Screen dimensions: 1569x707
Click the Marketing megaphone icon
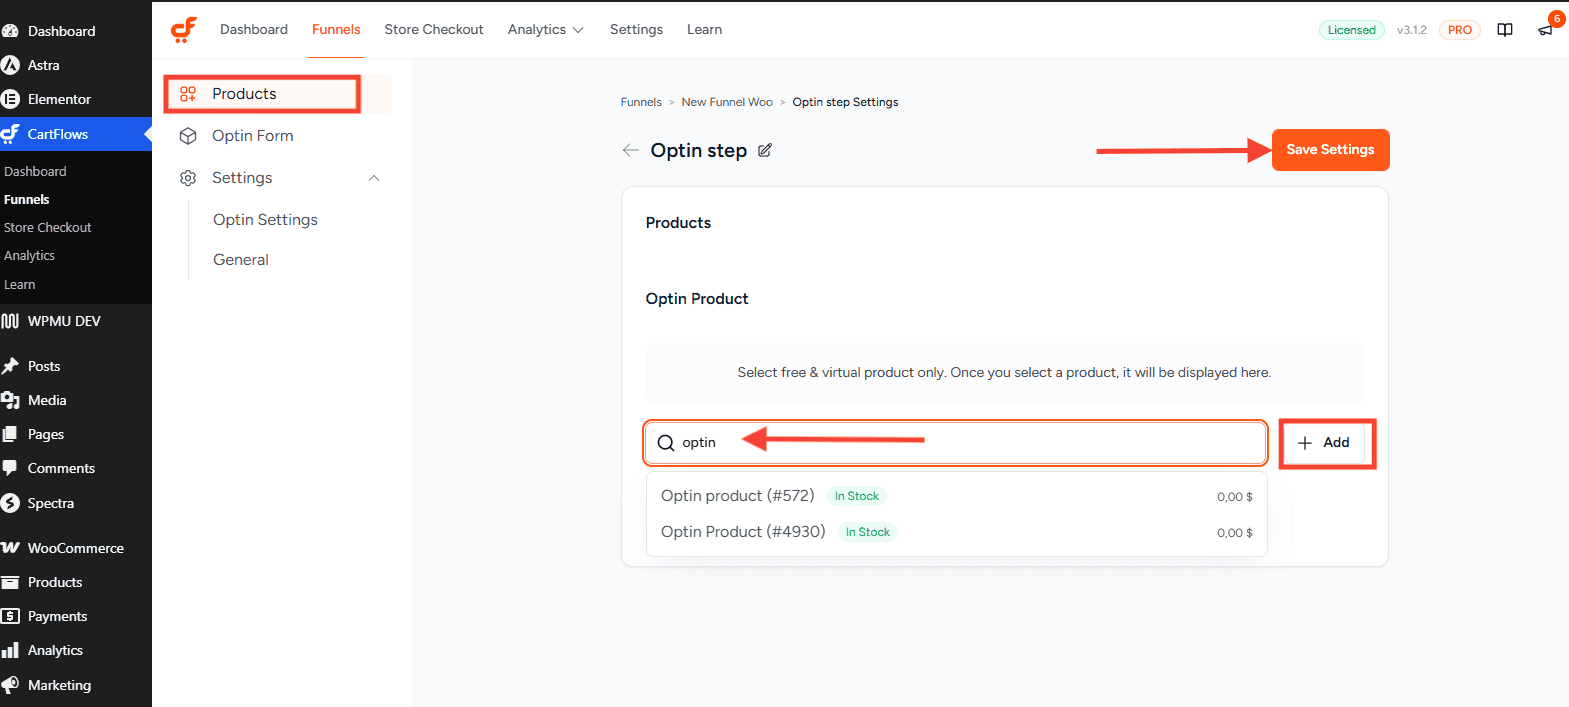tap(10, 685)
